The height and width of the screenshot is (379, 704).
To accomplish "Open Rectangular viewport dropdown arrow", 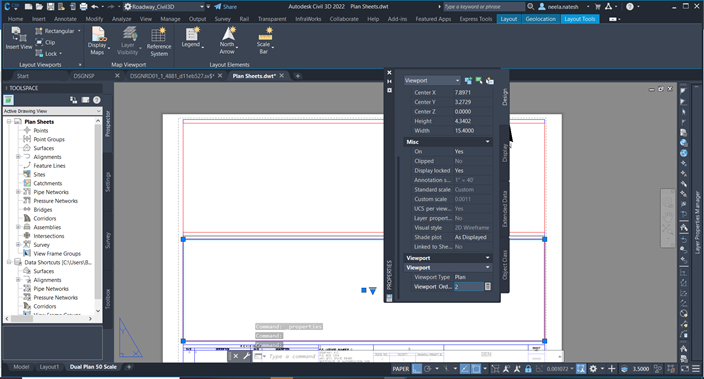I will (x=79, y=31).
